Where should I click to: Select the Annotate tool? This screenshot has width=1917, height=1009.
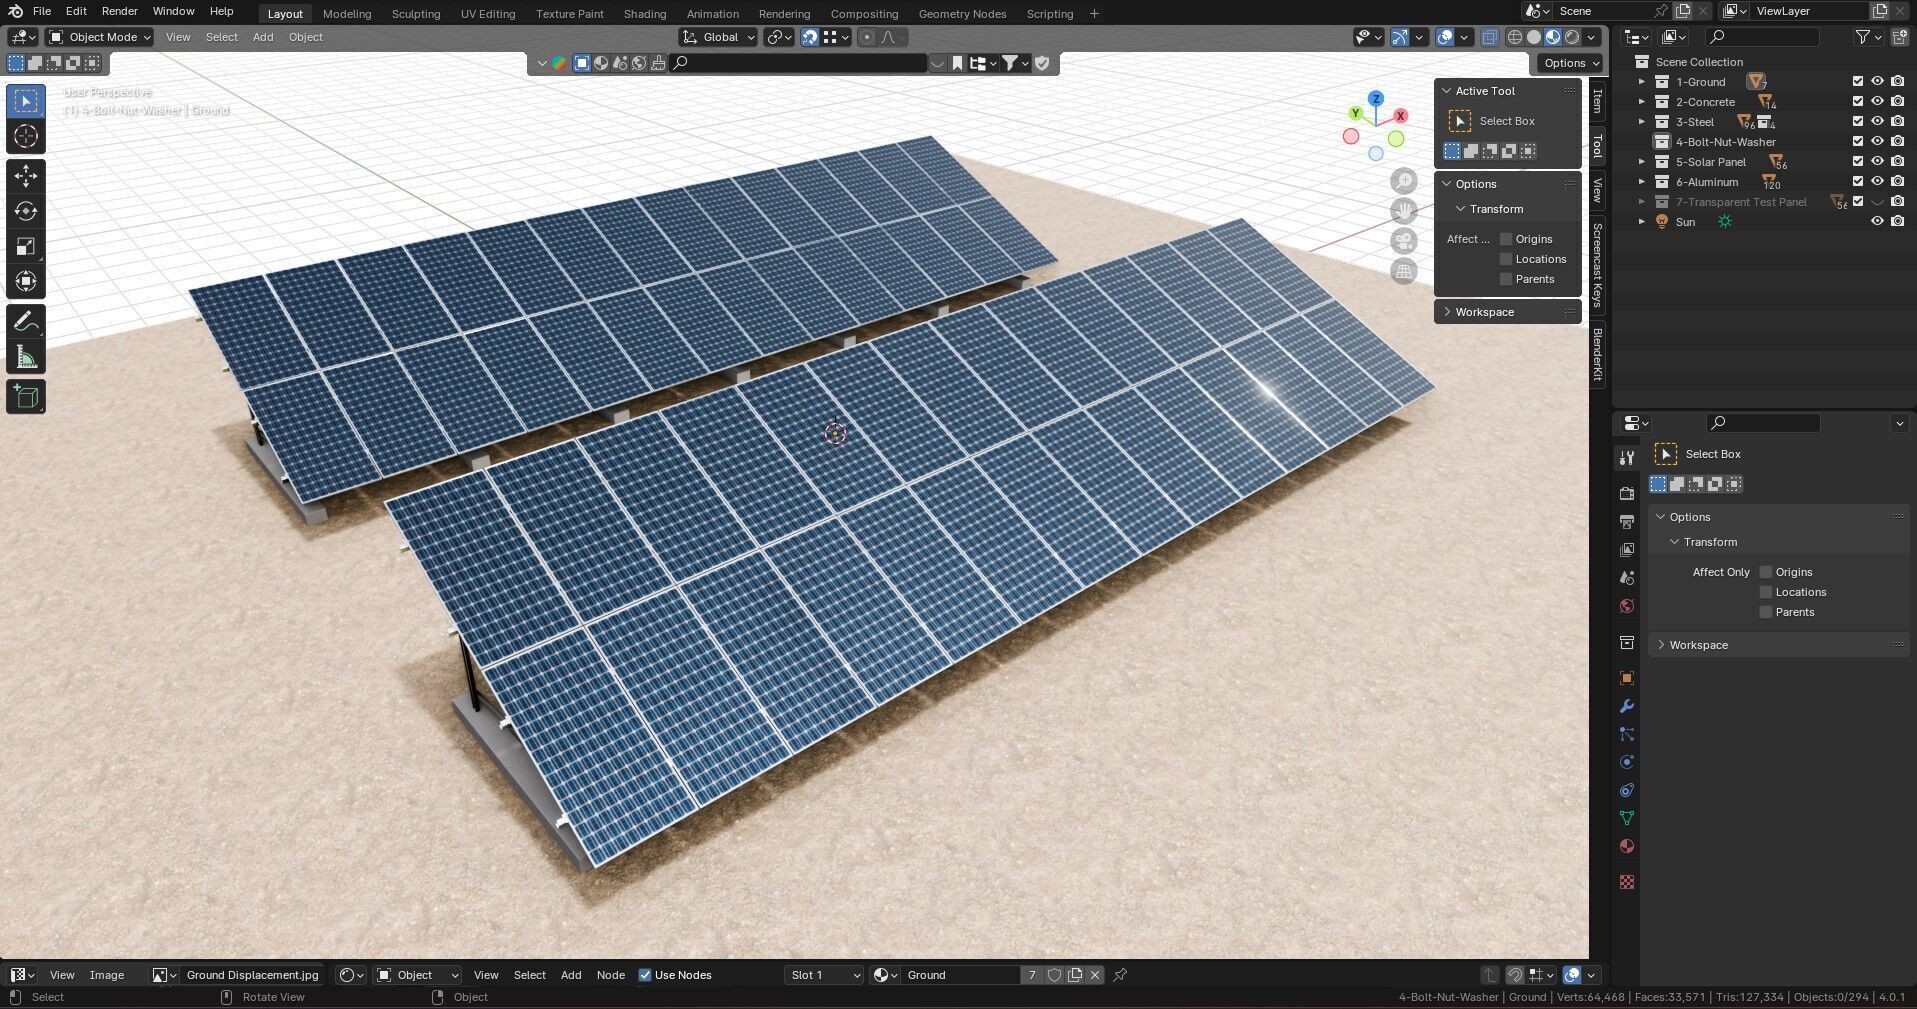[26, 322]
